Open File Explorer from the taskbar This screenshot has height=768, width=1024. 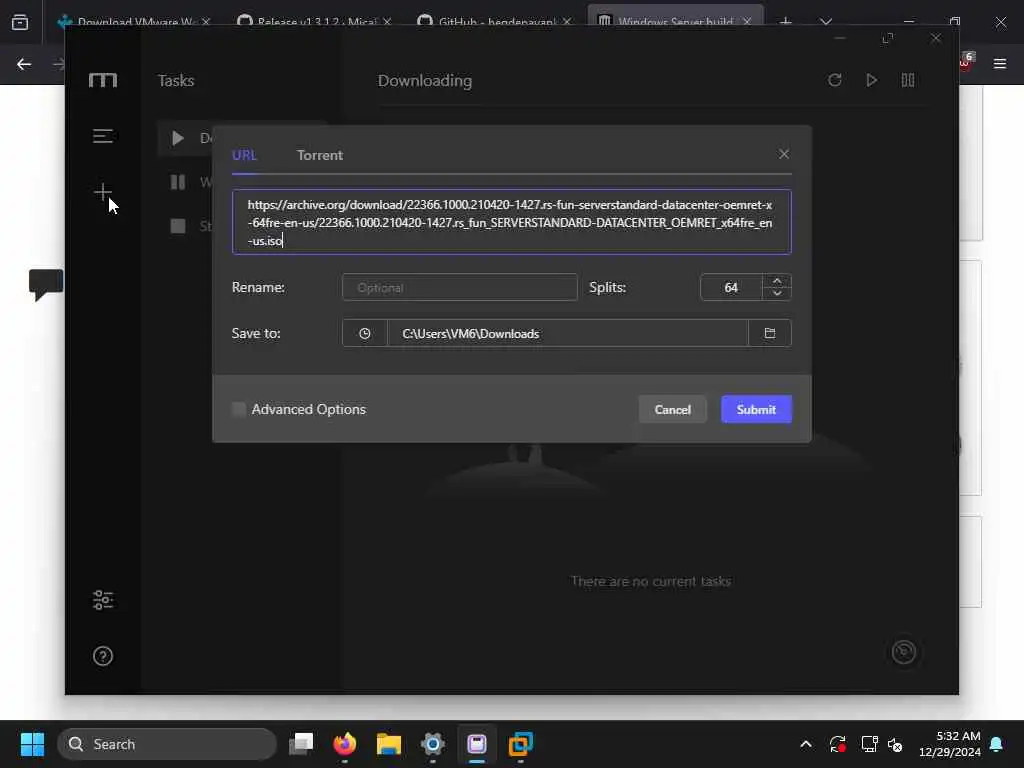389,744
